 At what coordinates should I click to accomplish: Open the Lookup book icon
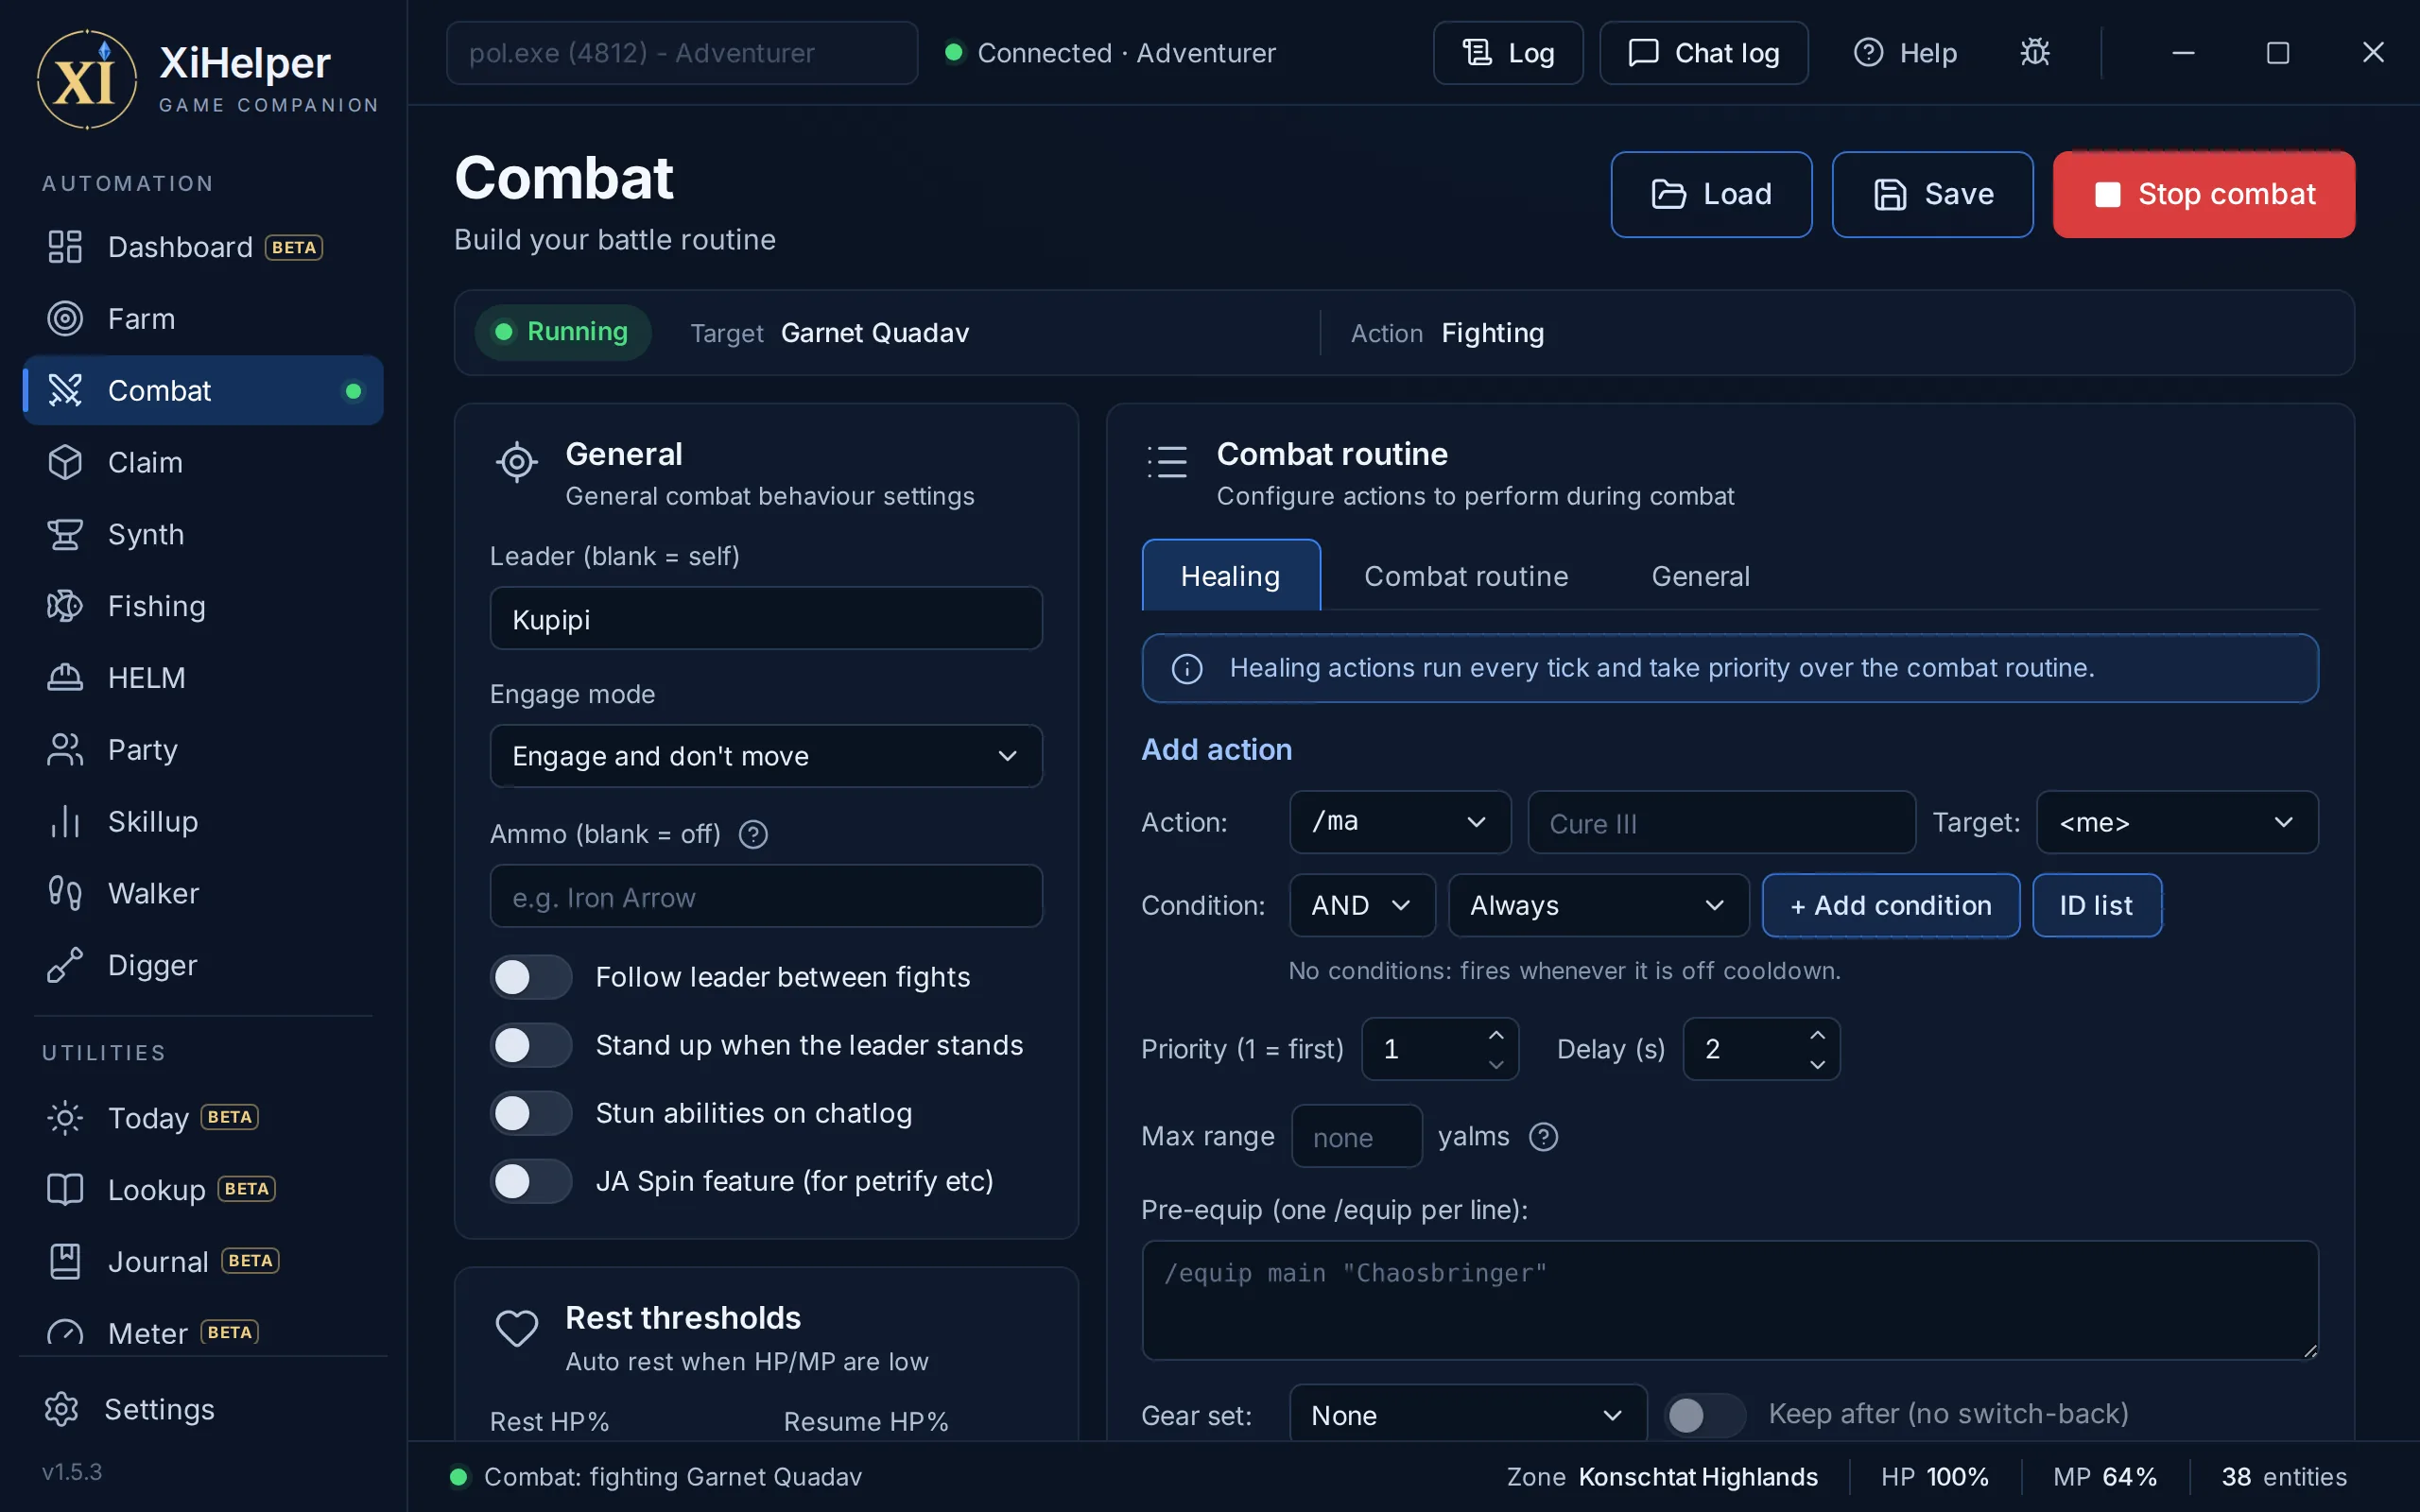pyautogui.click(x=65, y=1189)
